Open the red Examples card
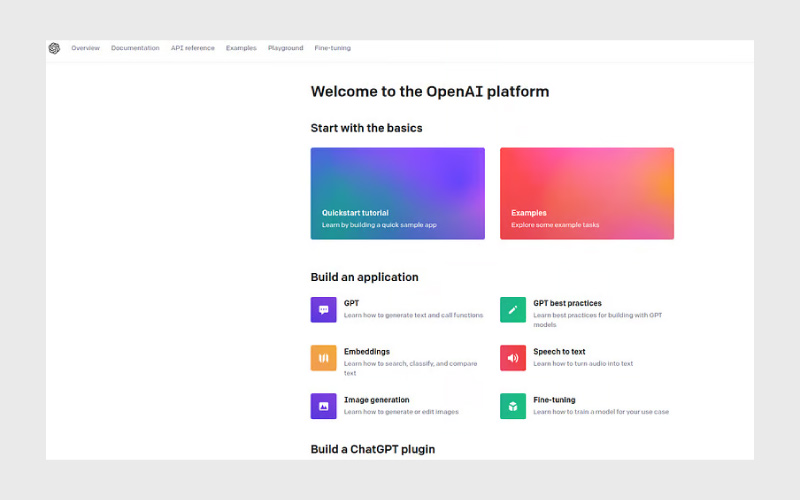Screen dimensions: 800x500 pyautogui.click(x=587, y=193)
